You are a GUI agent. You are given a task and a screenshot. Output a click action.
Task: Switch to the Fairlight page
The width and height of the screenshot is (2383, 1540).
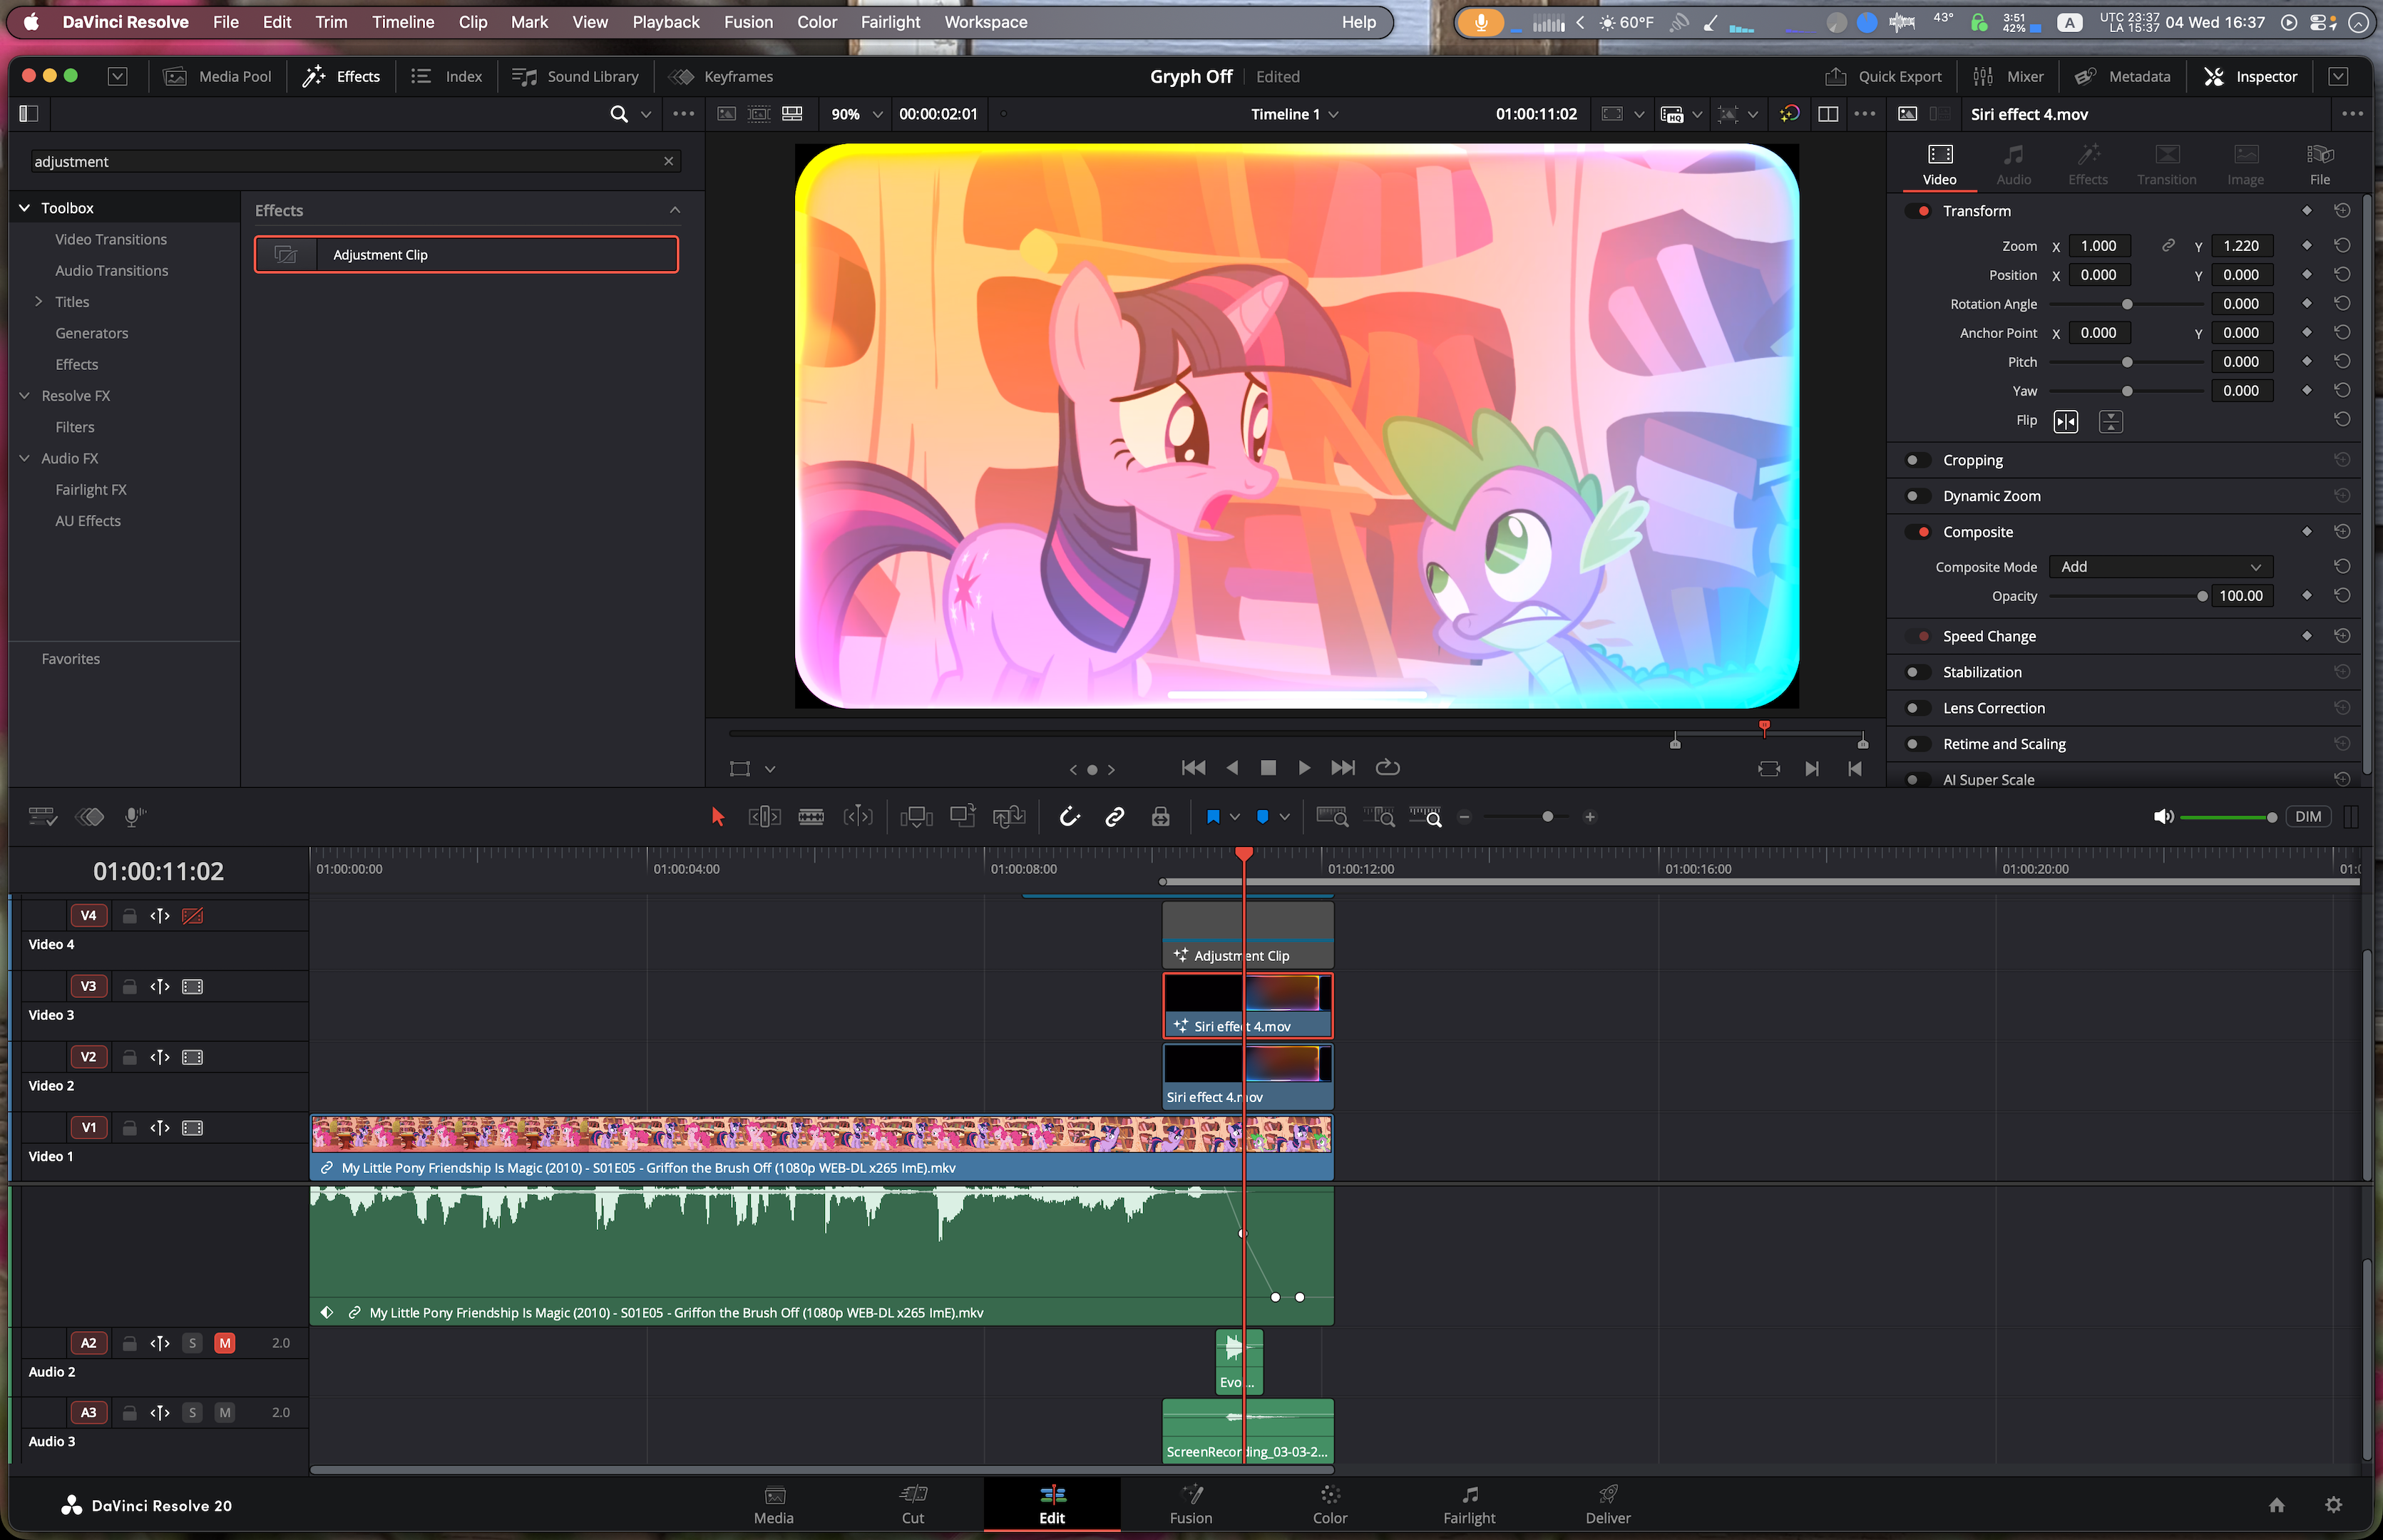click(x=1468, y=1505)
